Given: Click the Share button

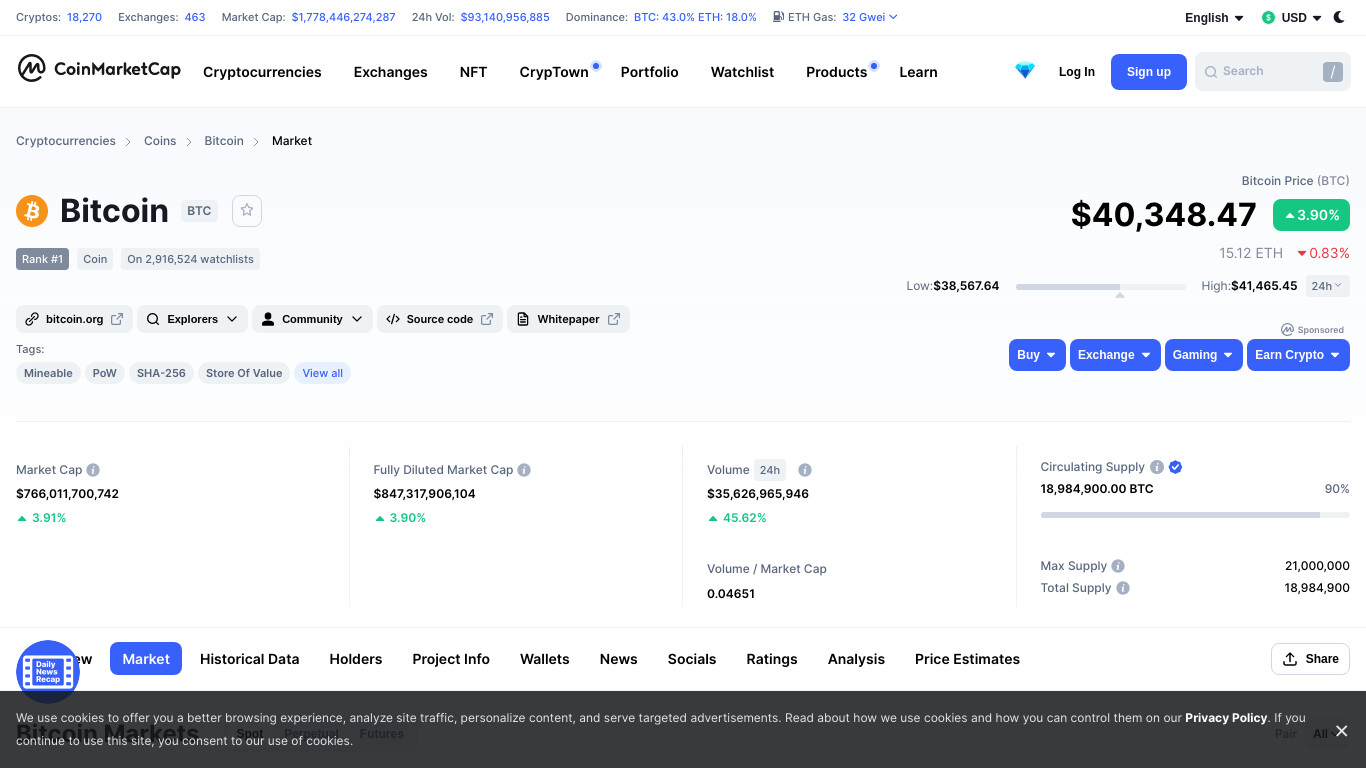Looking at the screenshot, I should point(1310,659).
